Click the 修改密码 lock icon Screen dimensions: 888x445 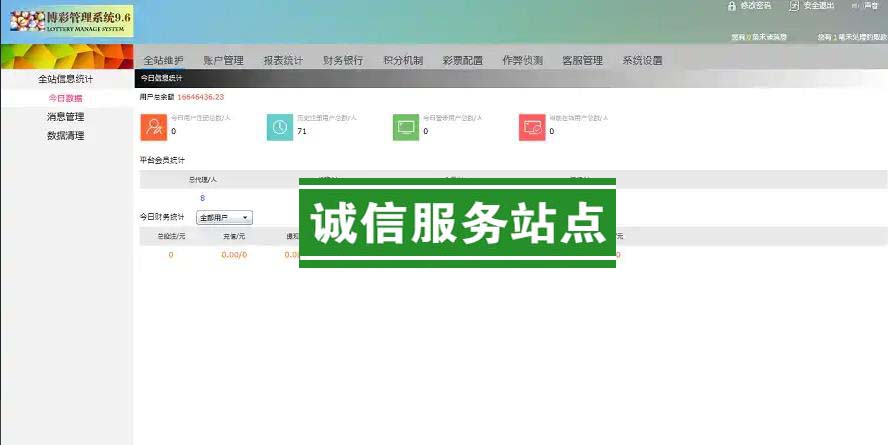coord(732,6)
